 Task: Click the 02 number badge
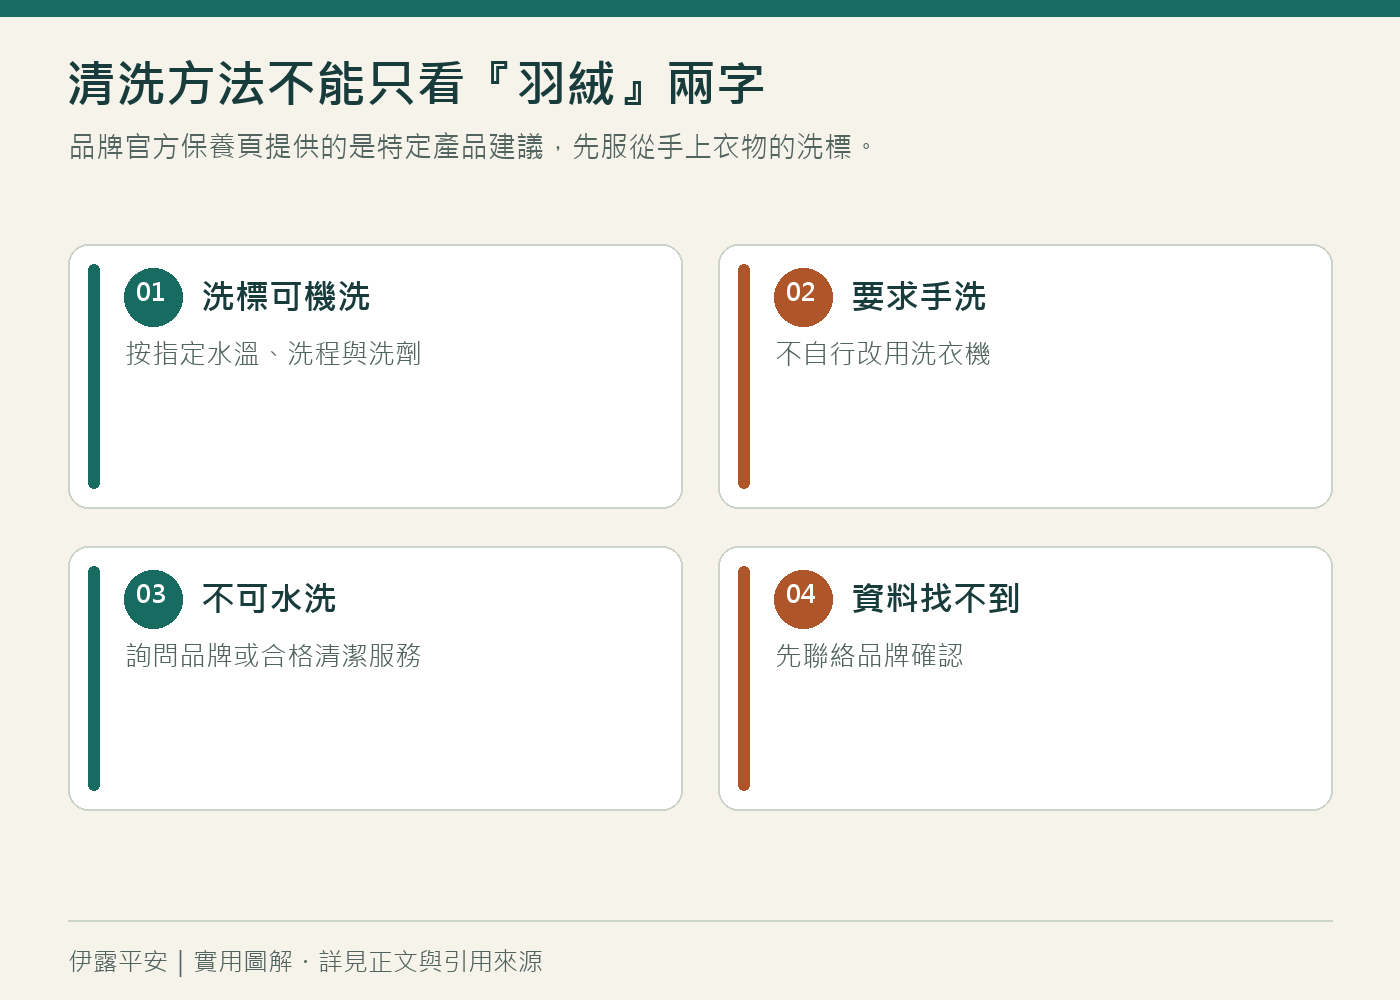tap(803, 297)
